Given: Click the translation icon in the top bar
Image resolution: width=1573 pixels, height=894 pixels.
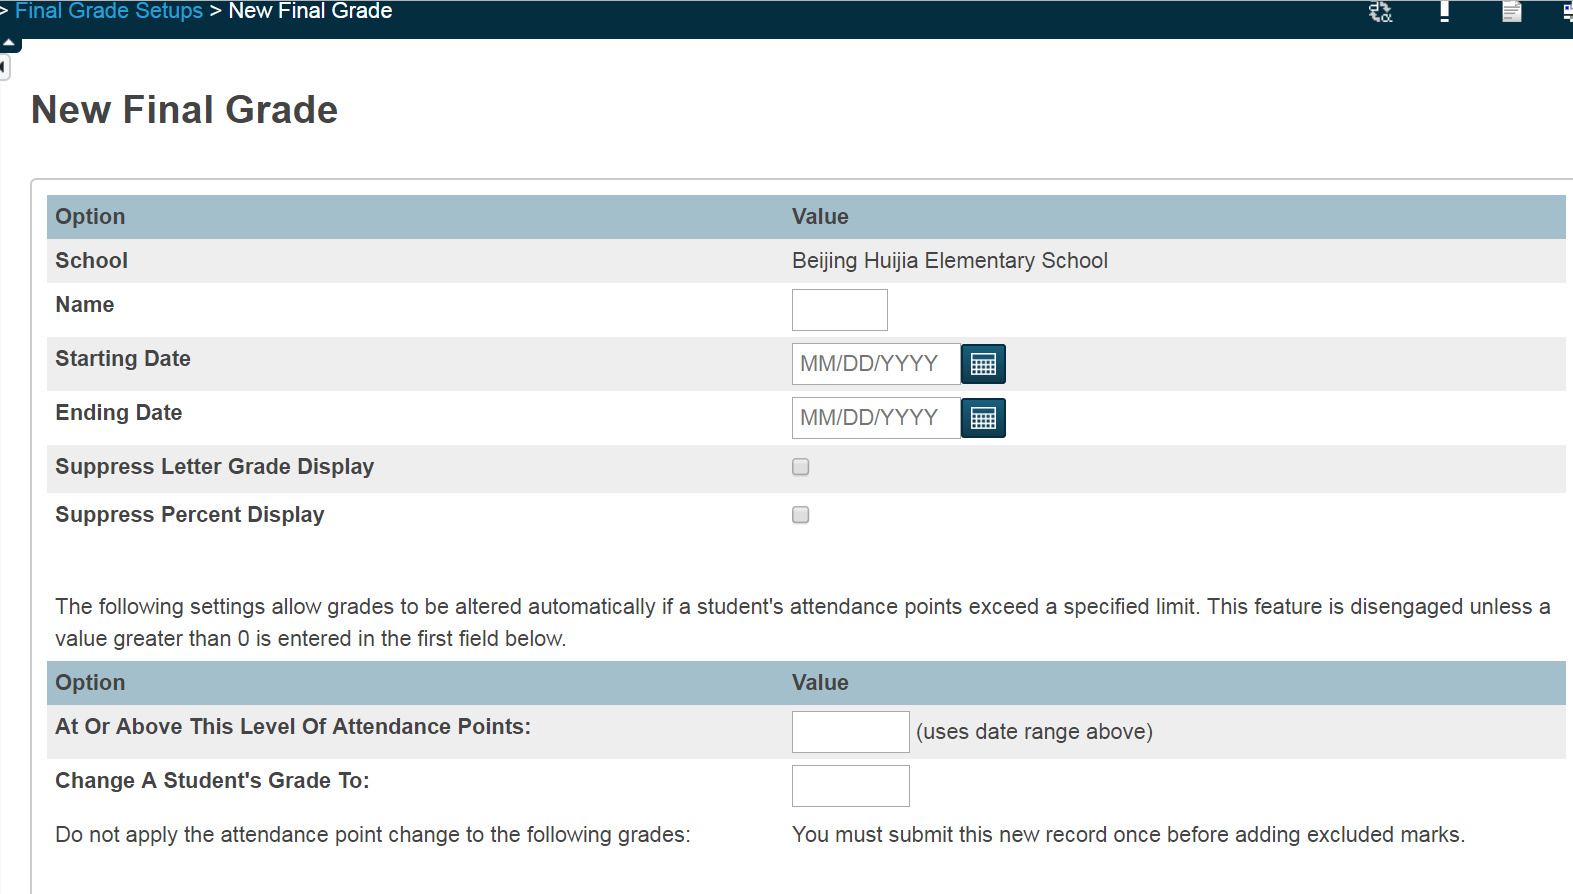Looking at the screenshot, I should [x=1380, y=13].
